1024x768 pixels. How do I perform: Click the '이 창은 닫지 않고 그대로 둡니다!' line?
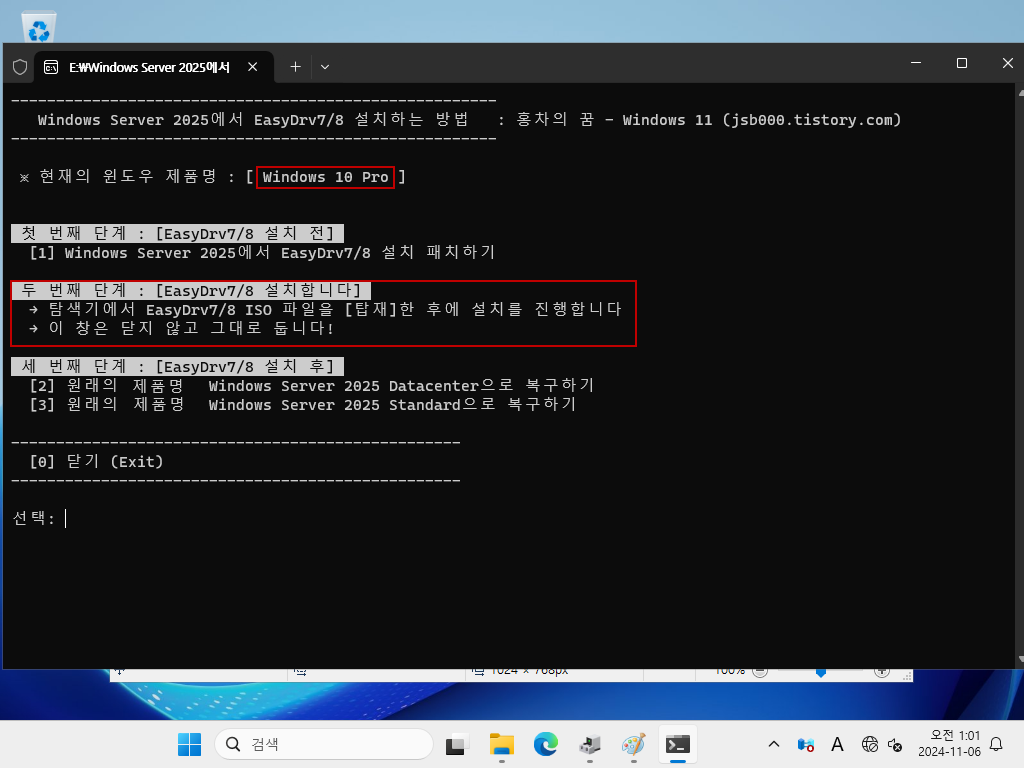[182, 328]
